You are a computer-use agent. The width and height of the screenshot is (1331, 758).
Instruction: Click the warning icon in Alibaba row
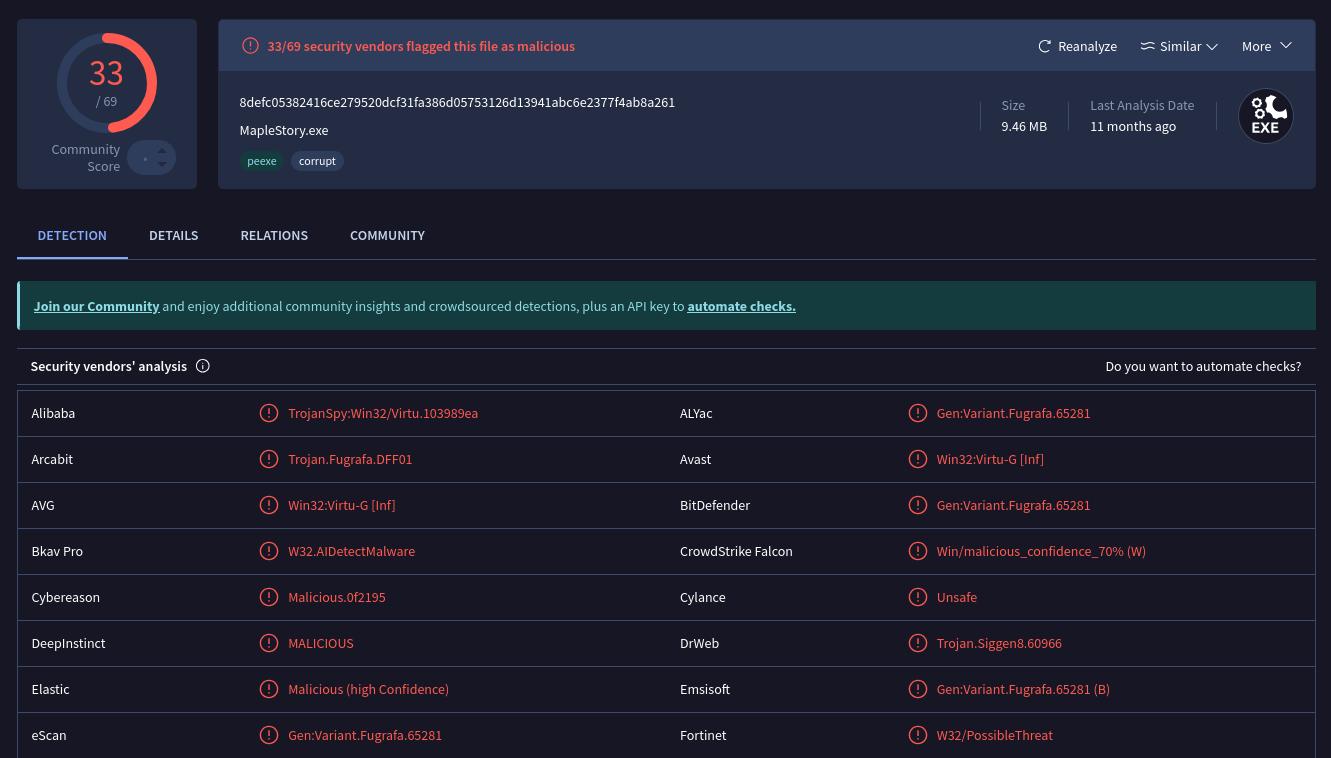pos(269,413)
